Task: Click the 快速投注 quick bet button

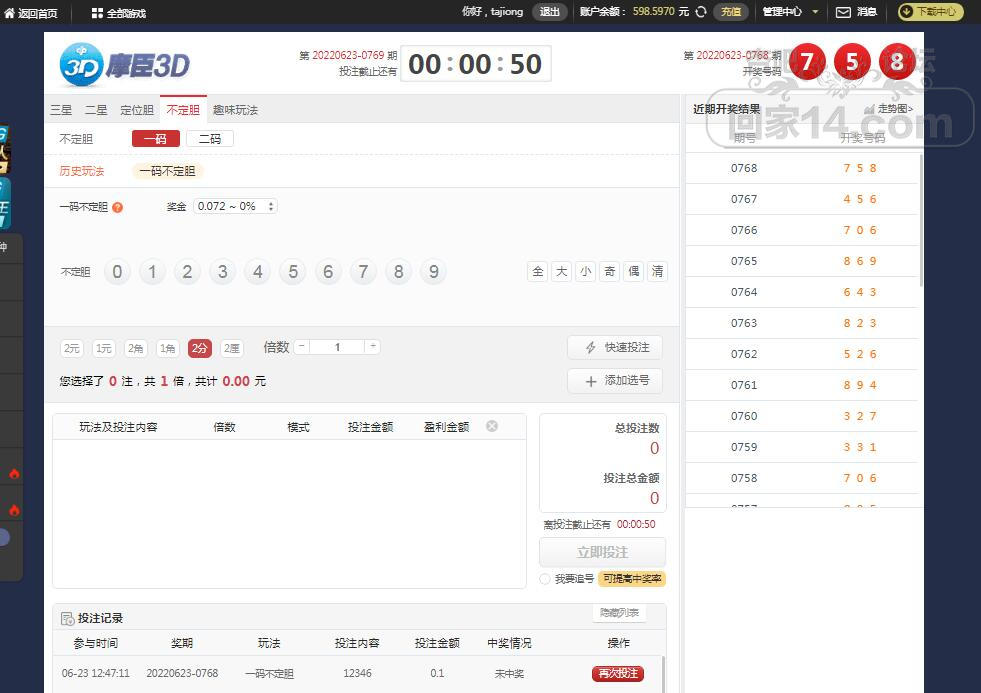Action: [x=615, y=348]
